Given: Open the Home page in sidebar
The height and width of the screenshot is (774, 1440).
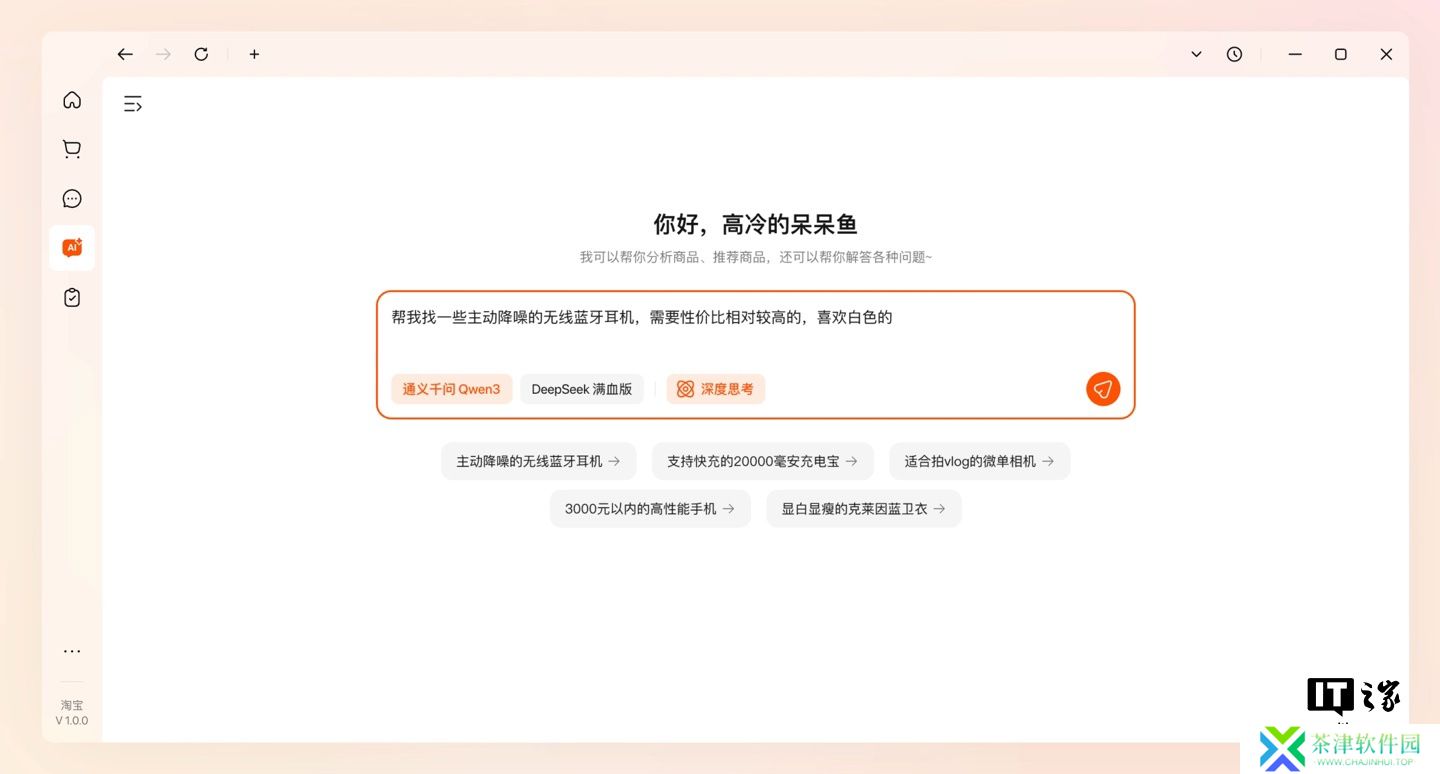Looking at the screenshot, I should click(x=72, y=100).
